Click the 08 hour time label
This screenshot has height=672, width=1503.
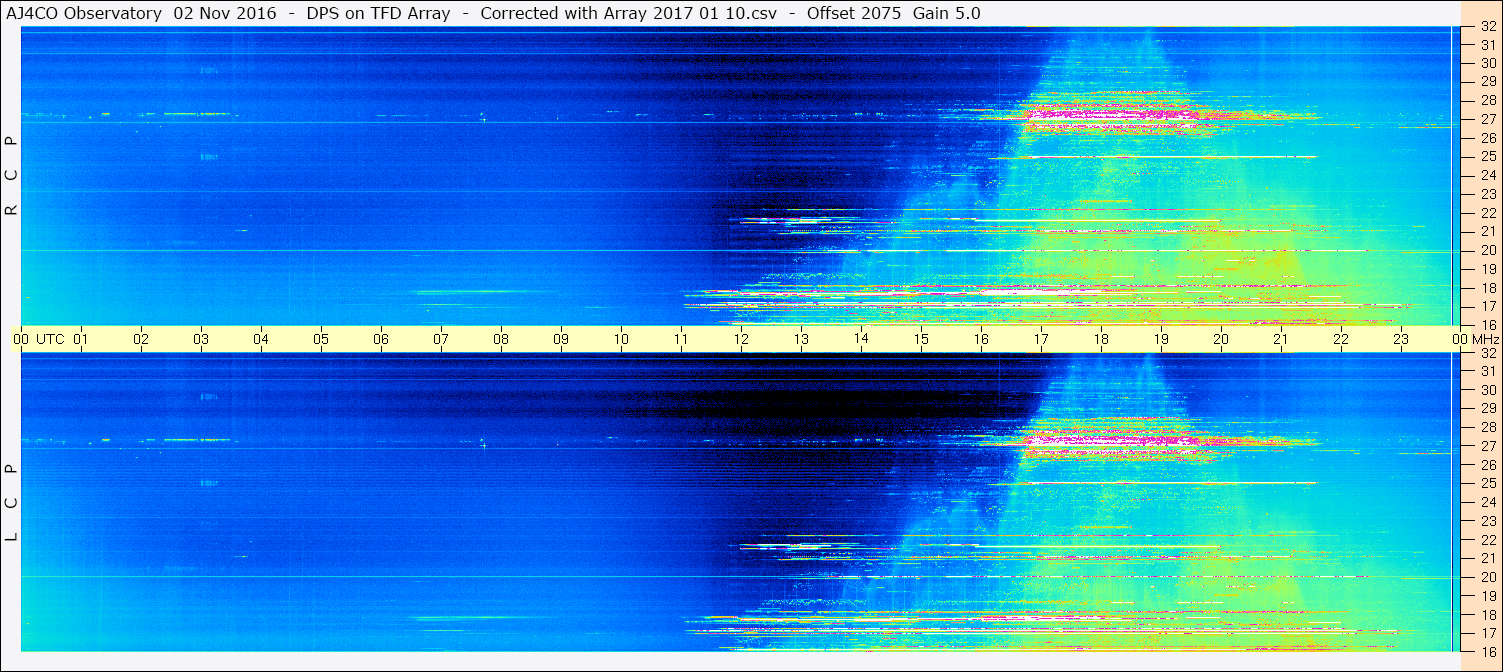[501, 340]
